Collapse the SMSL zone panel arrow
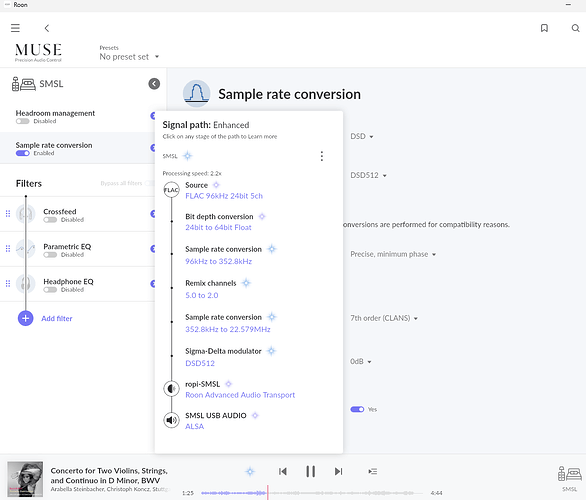Viewport: 586px width, 500px height. tap(154, 84)
